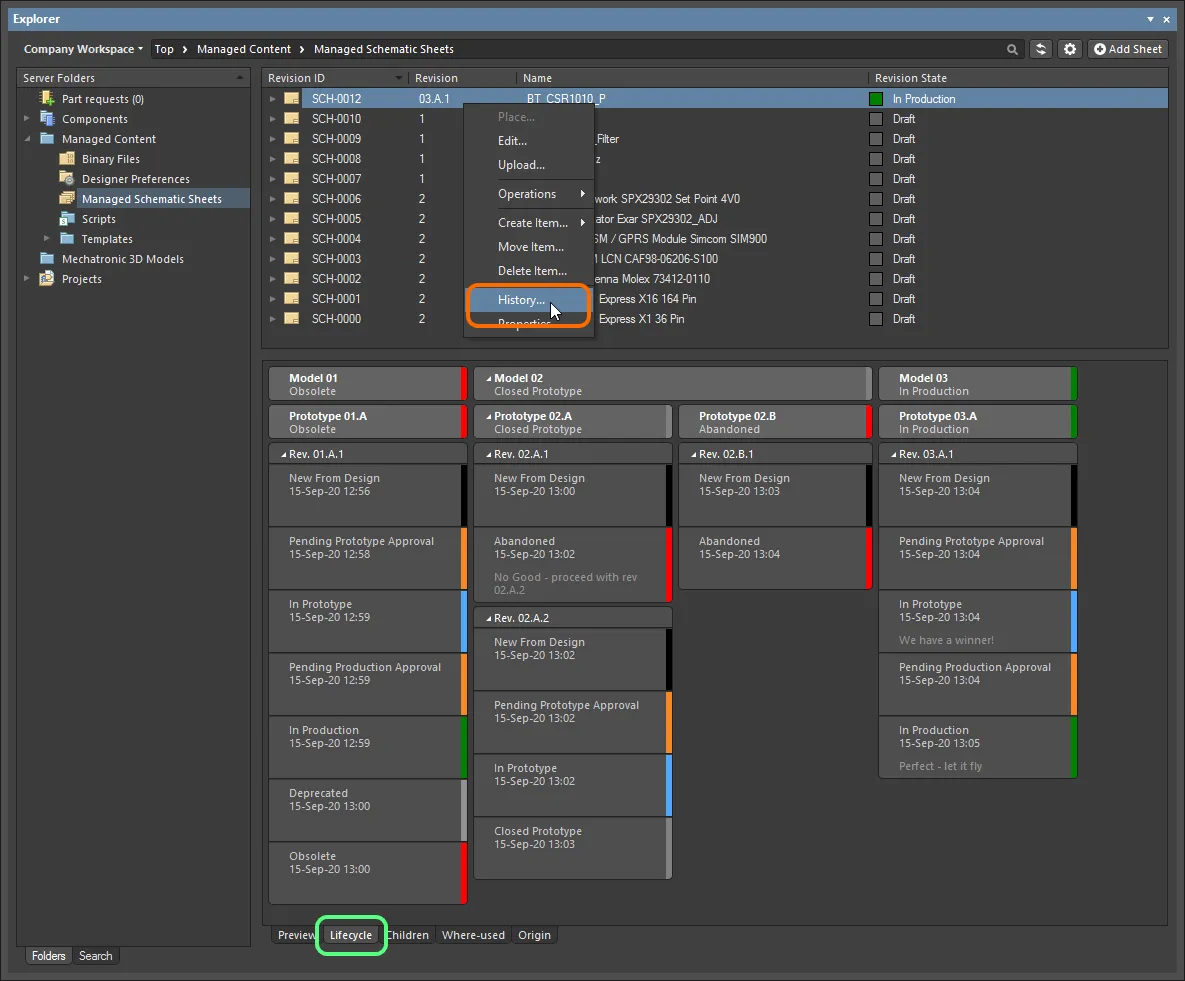1185x981 pixels.
Task: Choose History from the context menu
Action: coord(522,300)
